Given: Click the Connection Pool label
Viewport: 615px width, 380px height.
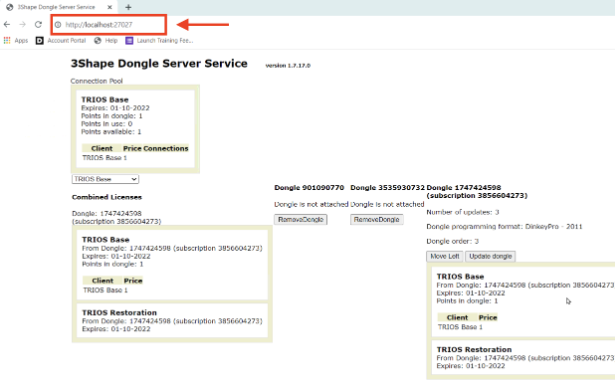Looking at the screenshot, I should point(96,81).
